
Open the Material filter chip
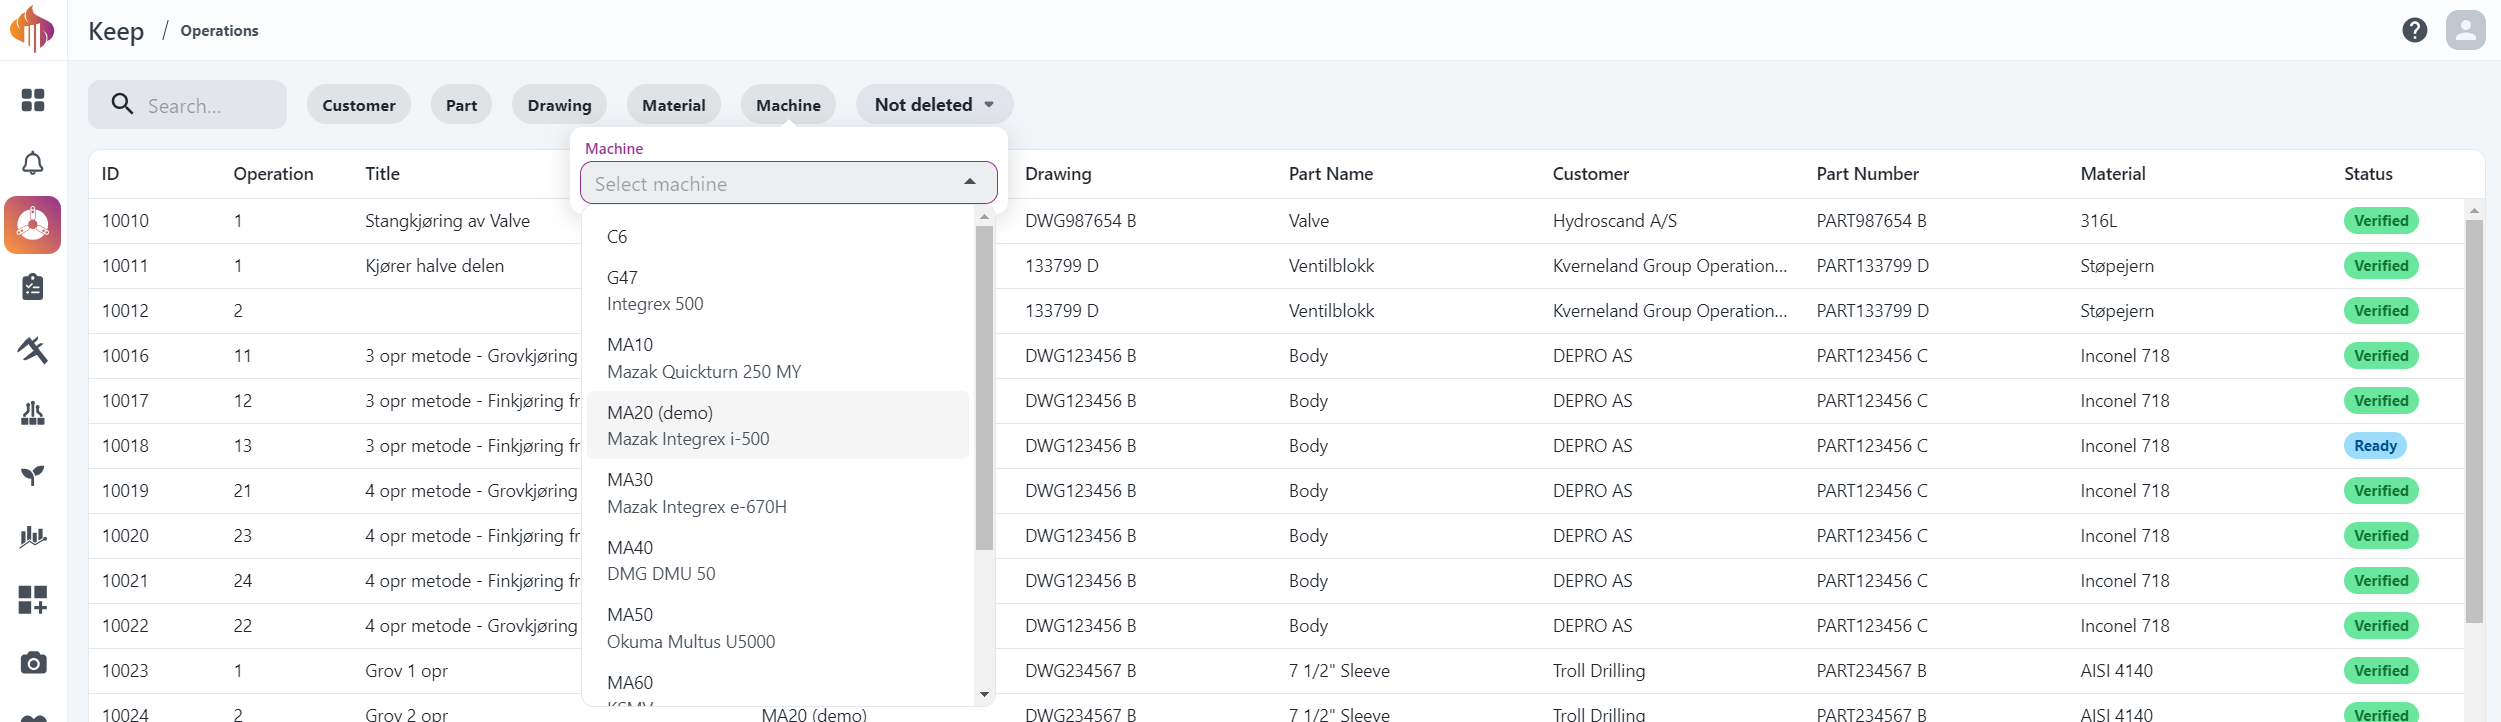click(x=674, y=105)
